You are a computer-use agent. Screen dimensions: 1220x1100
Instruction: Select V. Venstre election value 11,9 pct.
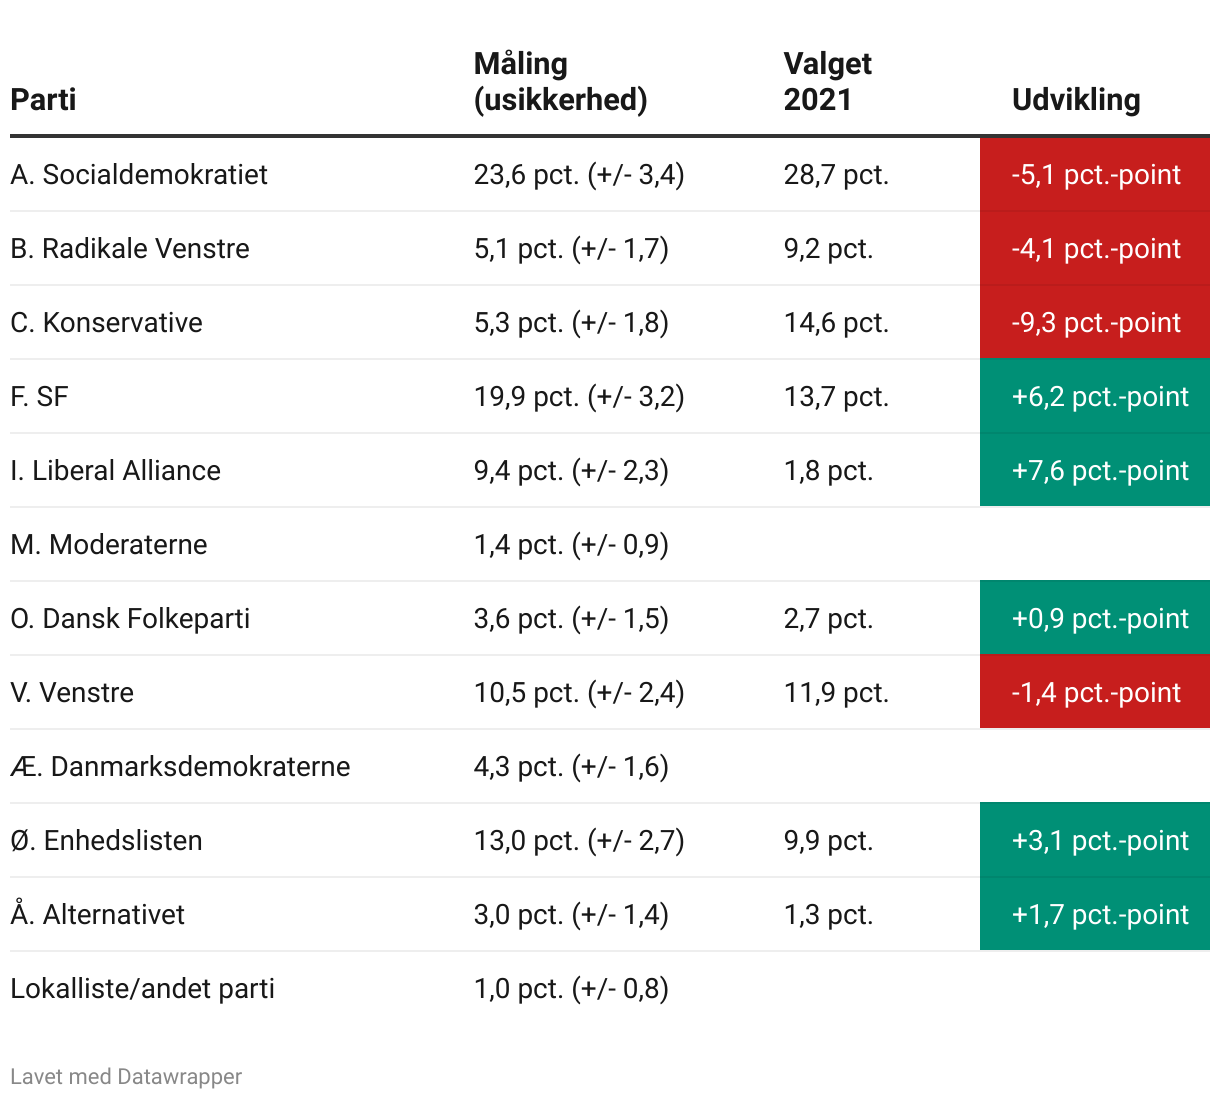[836, 693]
